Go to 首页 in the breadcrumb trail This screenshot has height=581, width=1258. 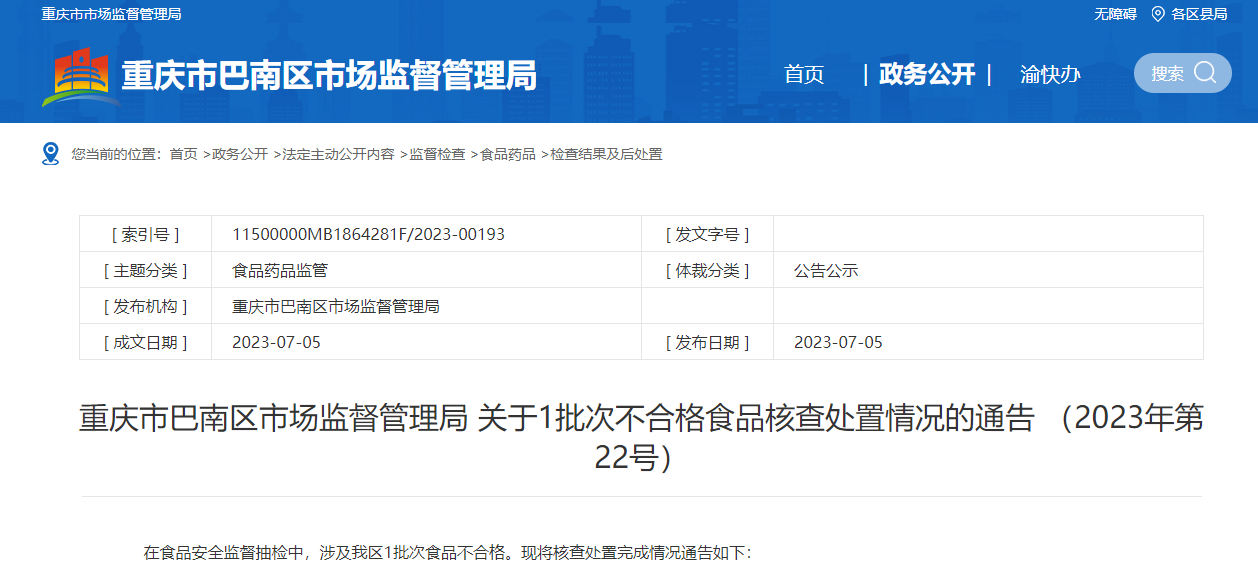(183, 154)
